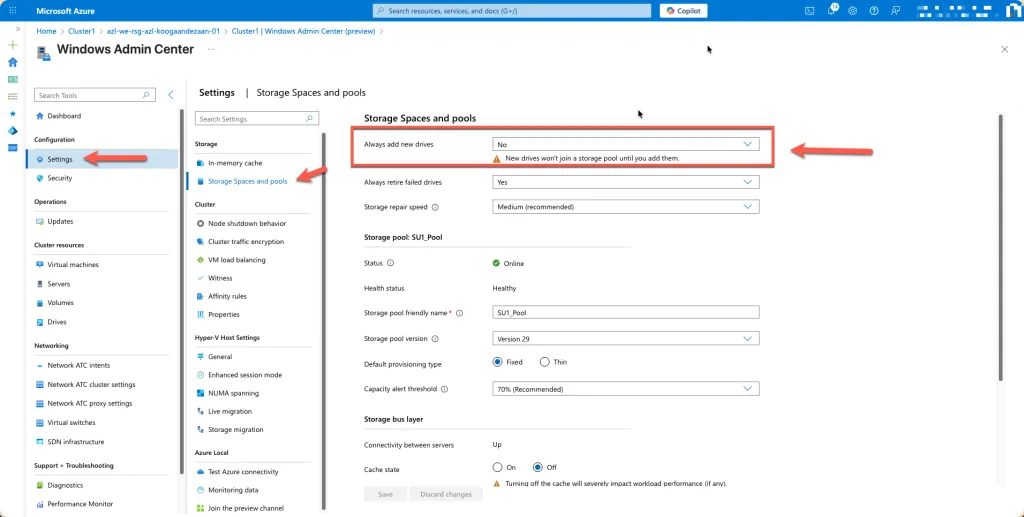
Task: Open Cloud Shell from the top bar
Action: (809, 10)
